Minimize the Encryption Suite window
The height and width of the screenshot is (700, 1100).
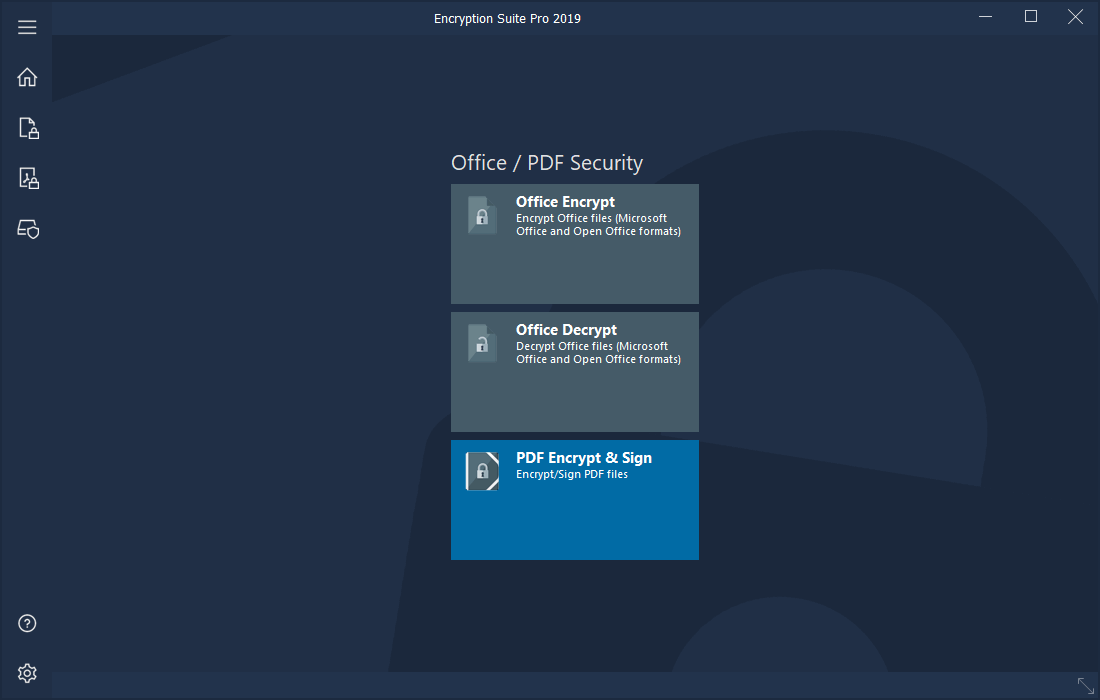[x=985, y=17]
